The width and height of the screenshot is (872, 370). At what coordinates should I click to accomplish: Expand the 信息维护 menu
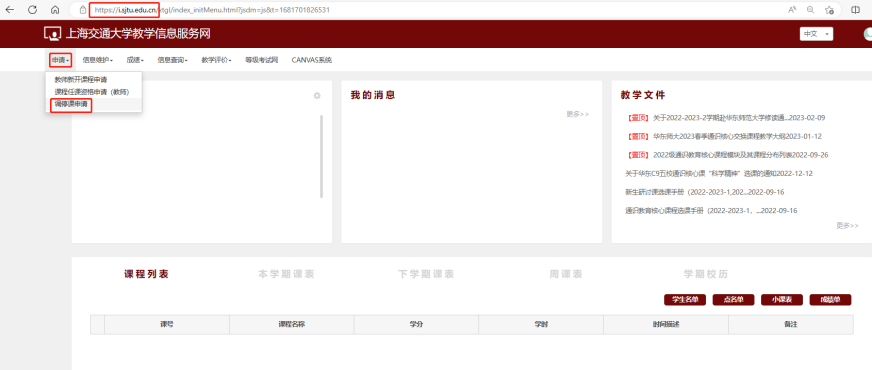coord(97,60)
